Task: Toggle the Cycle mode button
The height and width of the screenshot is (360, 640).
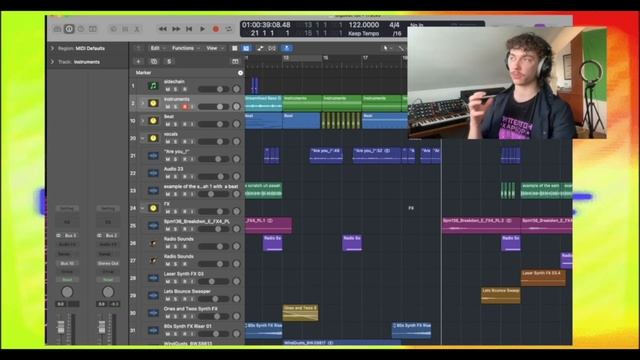Action: (229, 29)
